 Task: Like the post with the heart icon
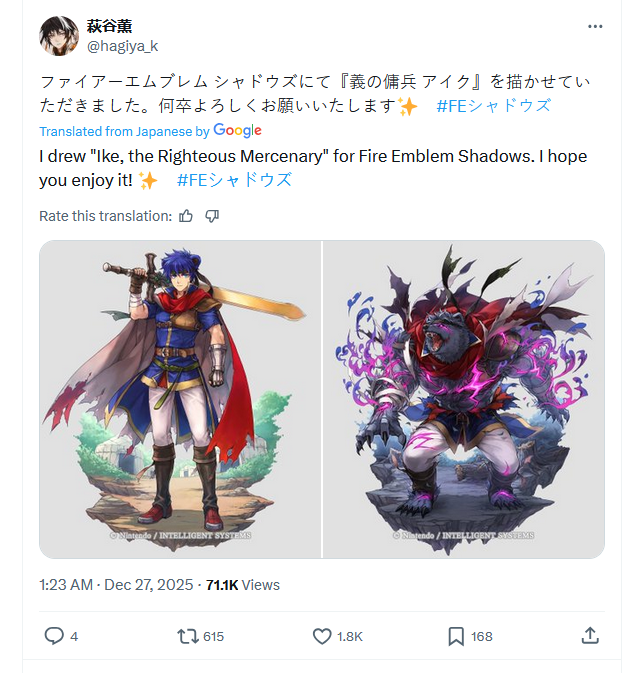click(322, 636)
